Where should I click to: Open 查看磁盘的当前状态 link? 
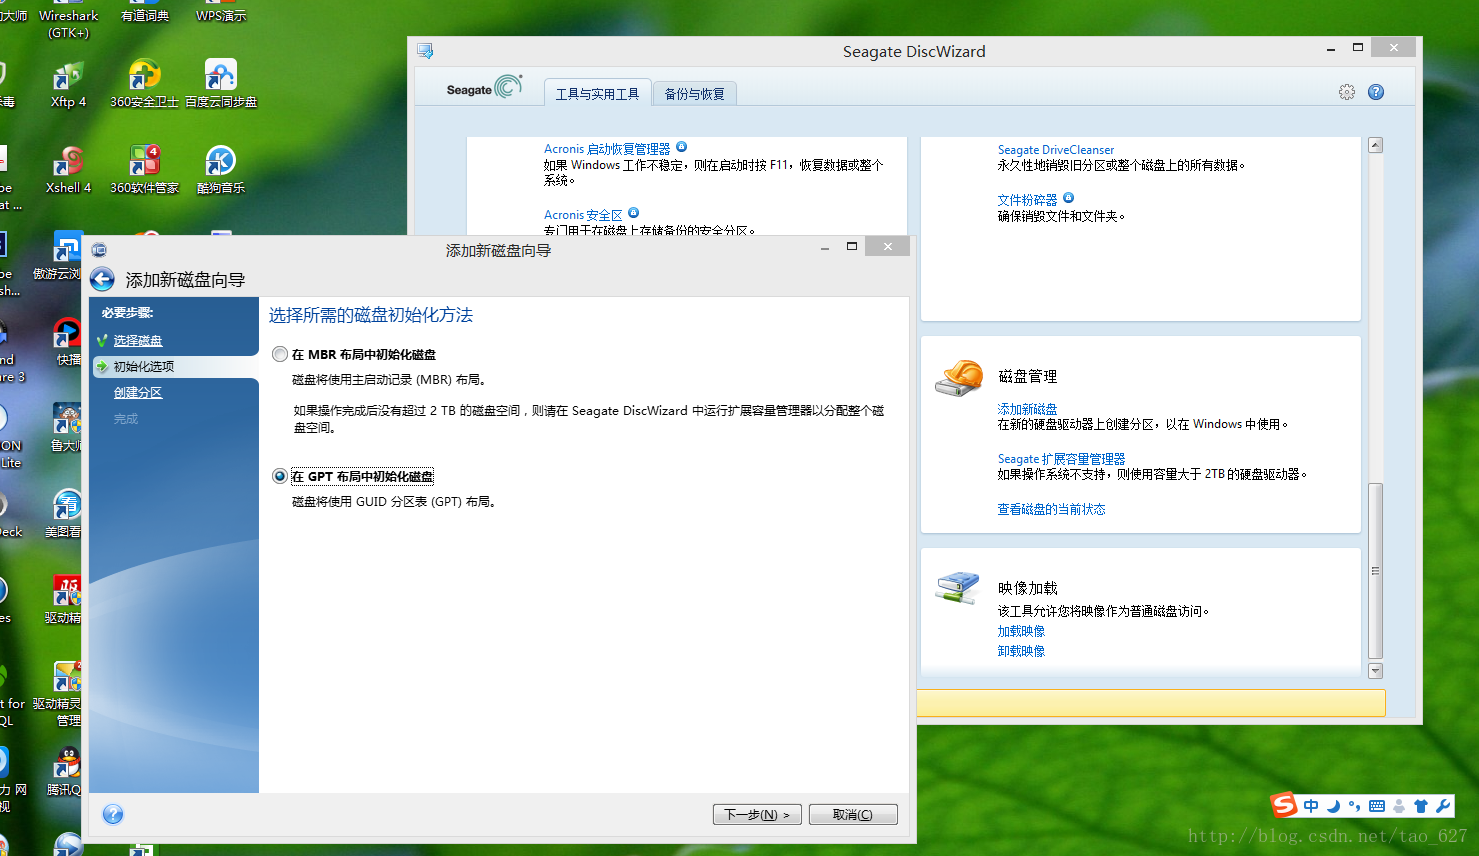1051,509
